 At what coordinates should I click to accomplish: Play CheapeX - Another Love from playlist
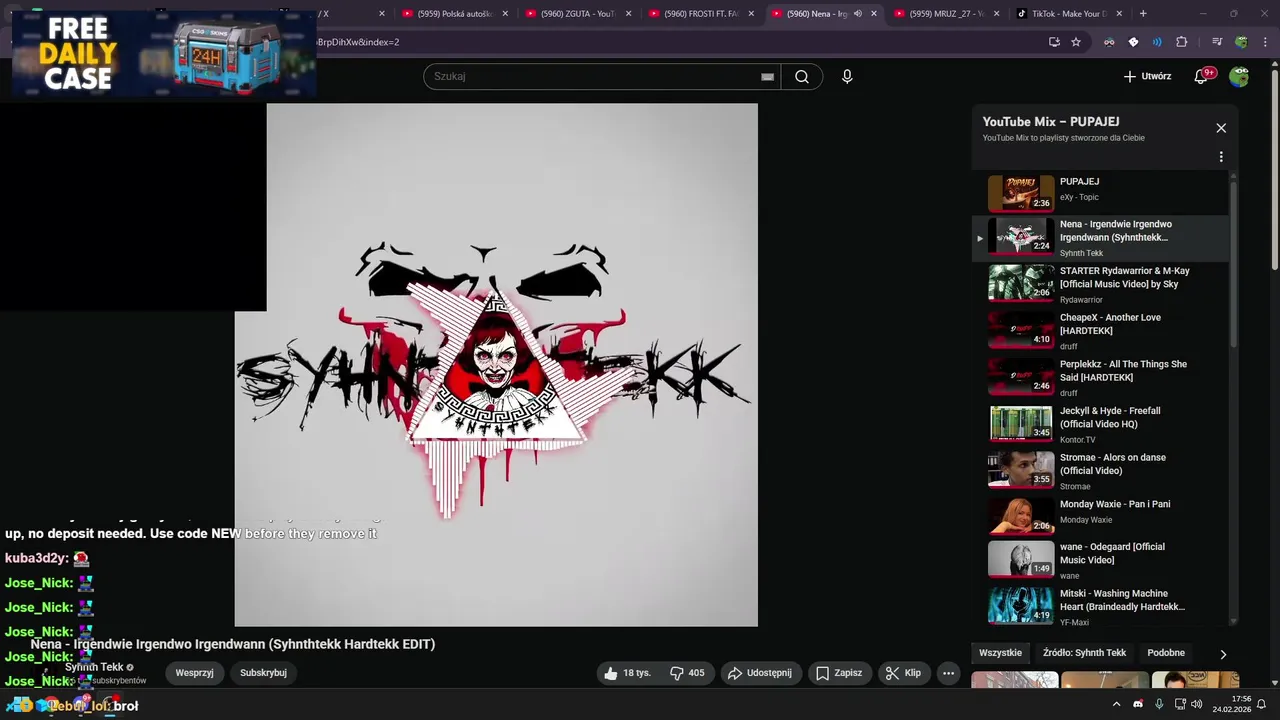[x=1100, y=330]
